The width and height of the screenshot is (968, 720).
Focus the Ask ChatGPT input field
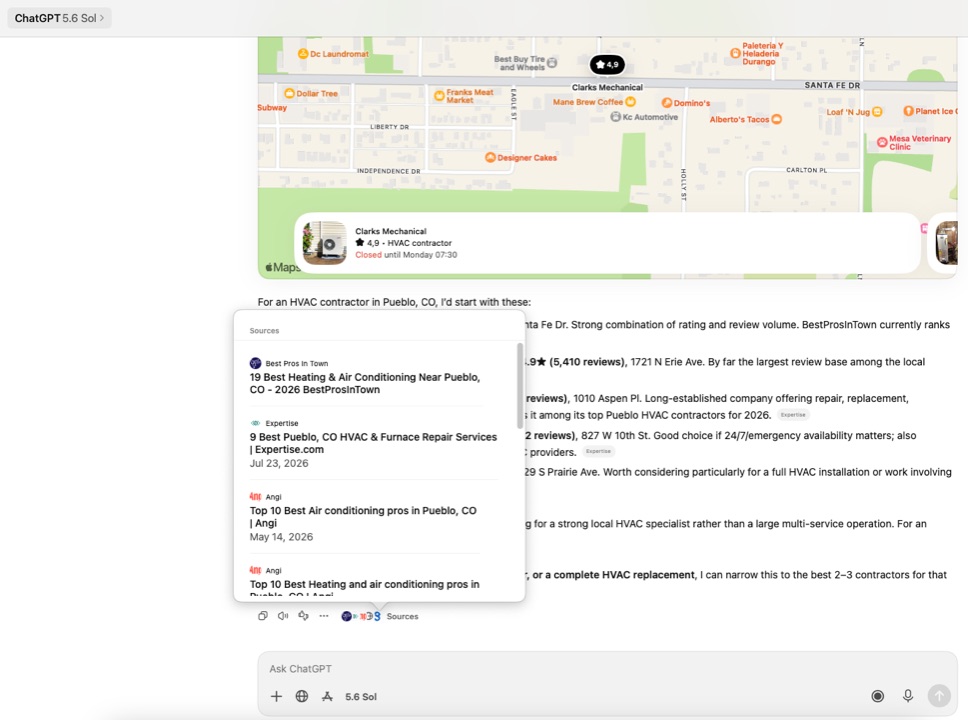607,669
